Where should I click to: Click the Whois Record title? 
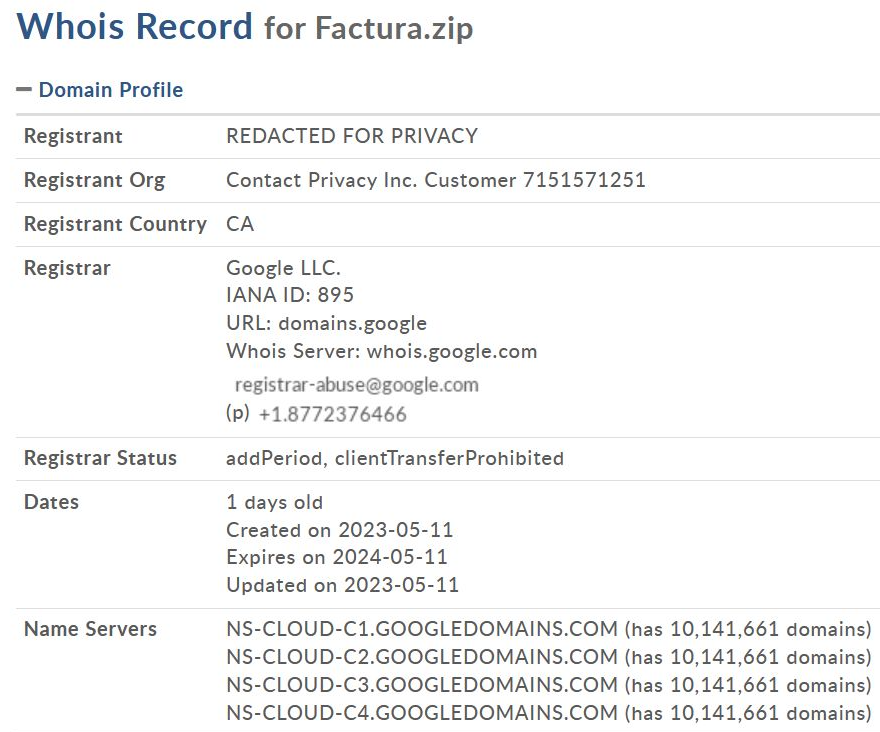[135, 26]
